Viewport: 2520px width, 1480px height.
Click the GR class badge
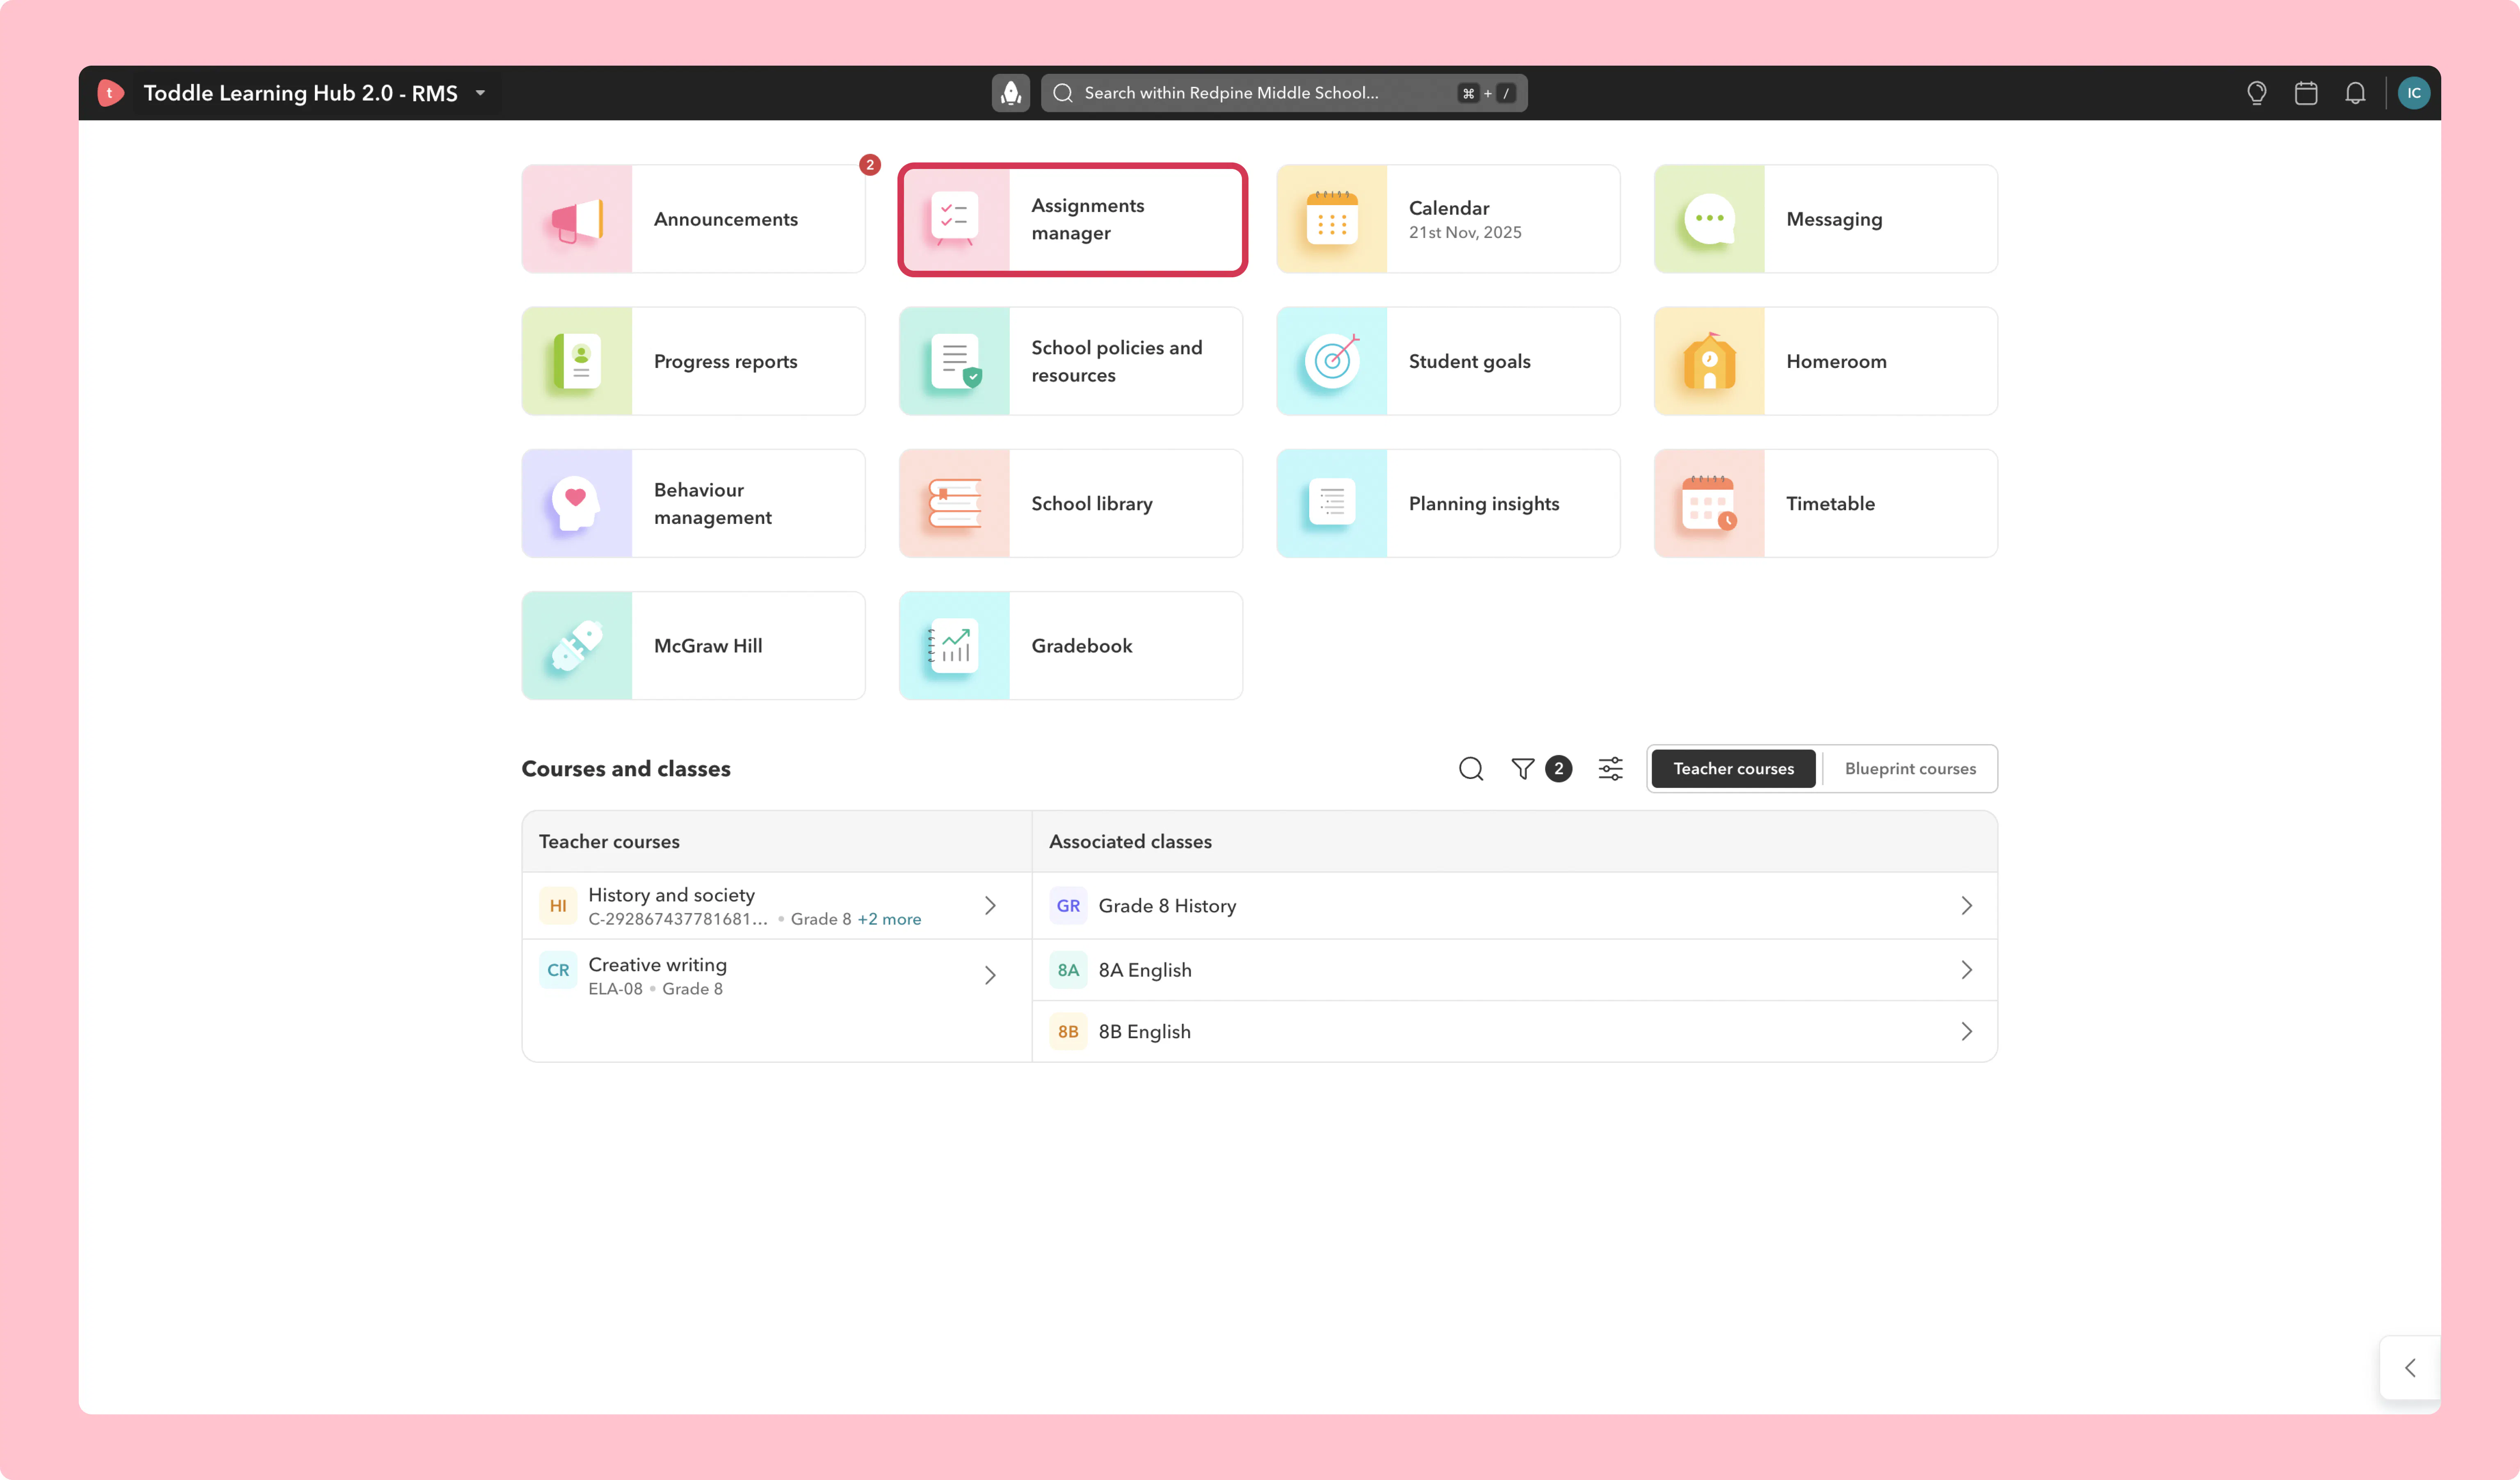[1068, 906]
